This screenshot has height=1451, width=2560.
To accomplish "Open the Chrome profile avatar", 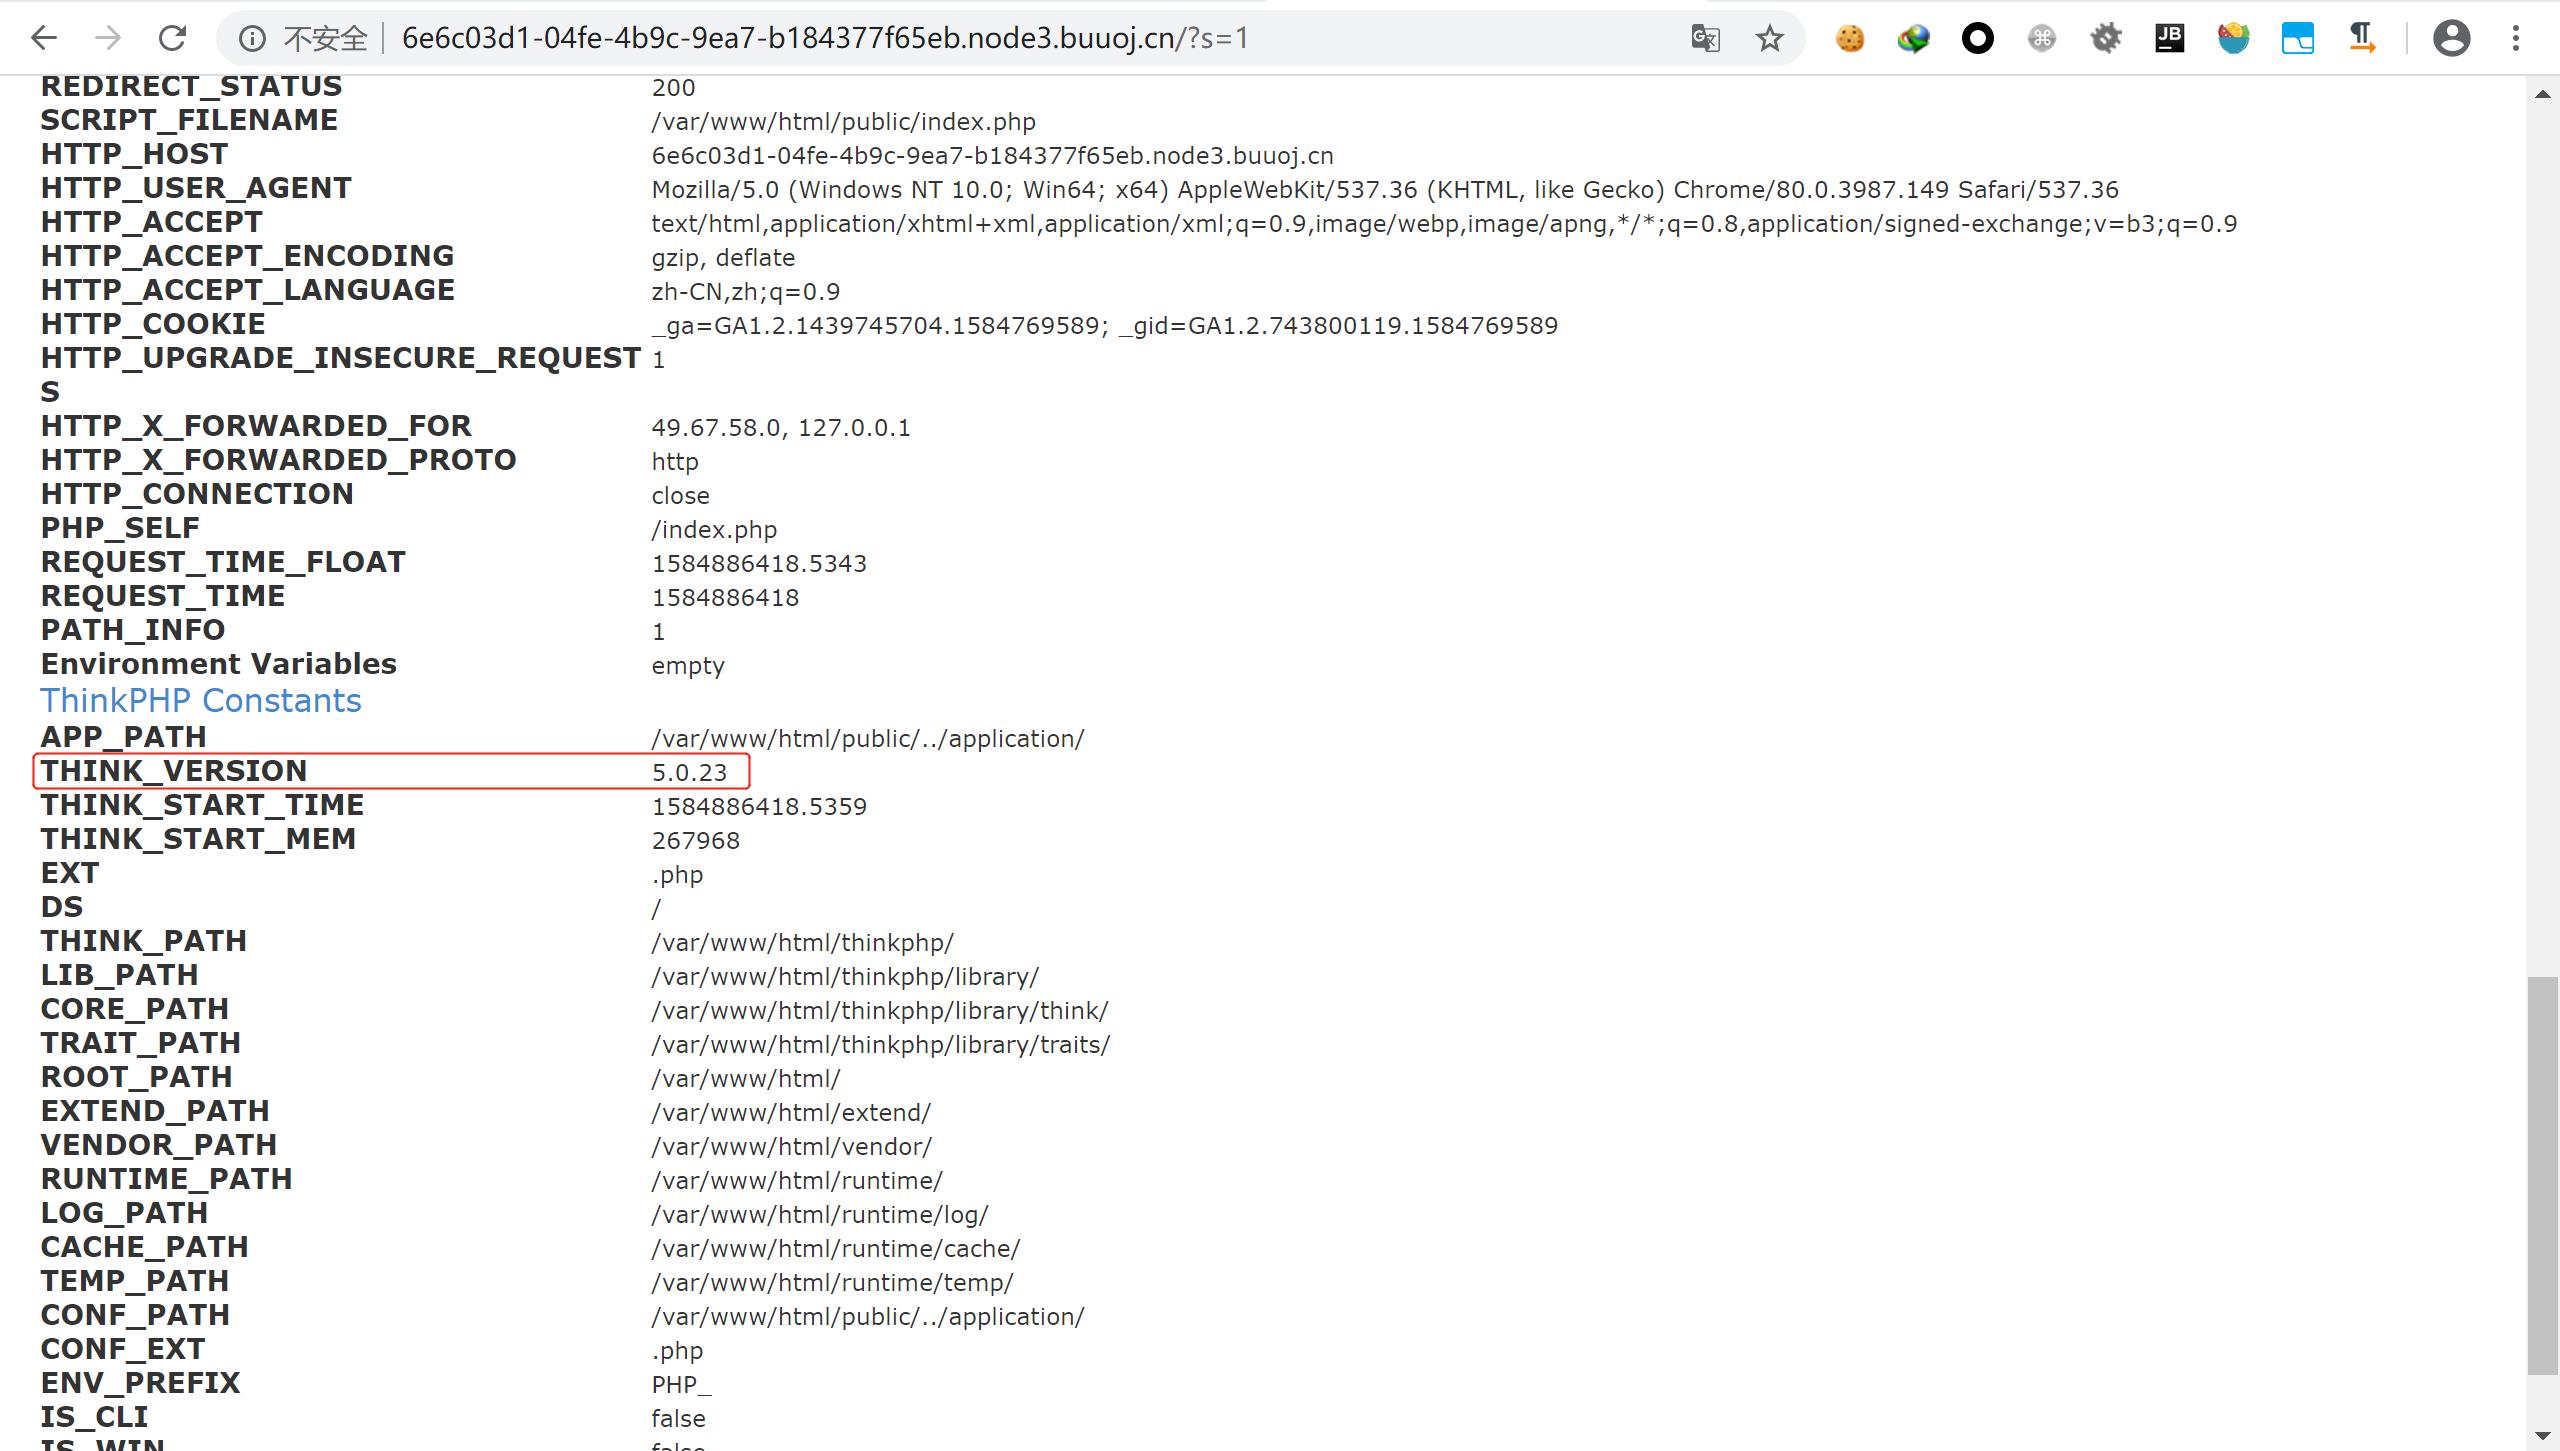I will (x=2452, y=38).
